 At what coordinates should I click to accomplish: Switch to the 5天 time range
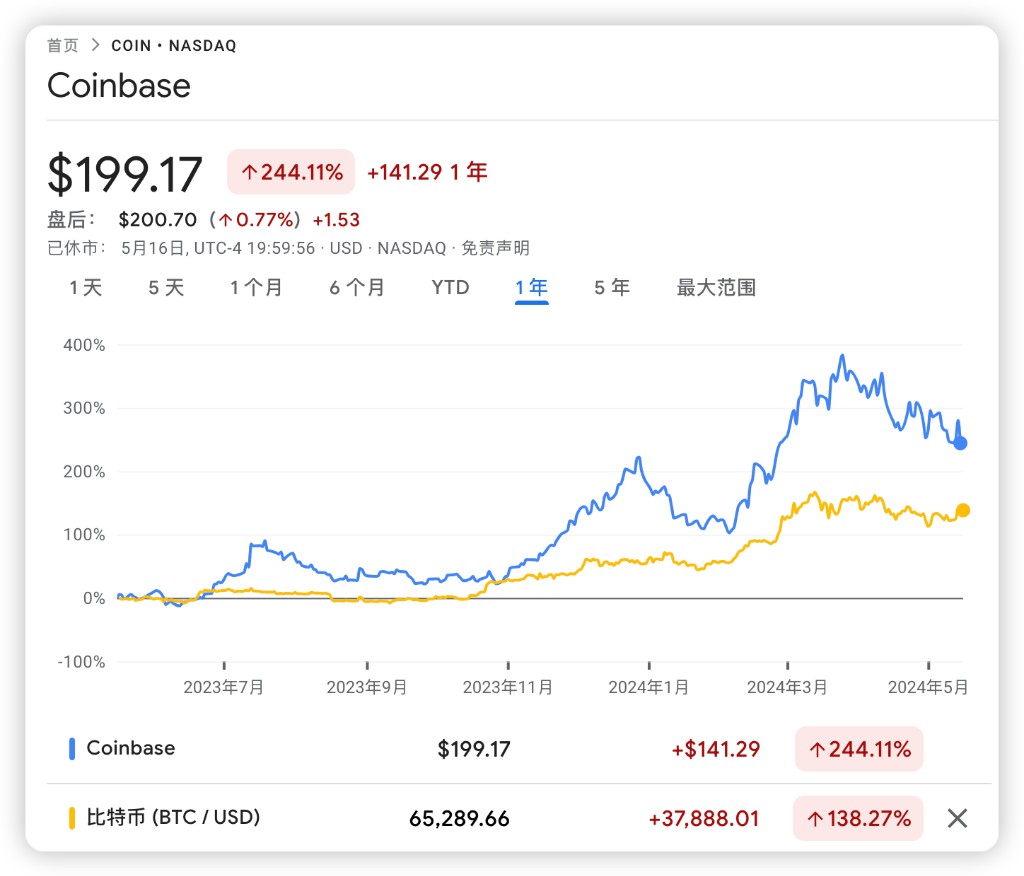point(166,288)
